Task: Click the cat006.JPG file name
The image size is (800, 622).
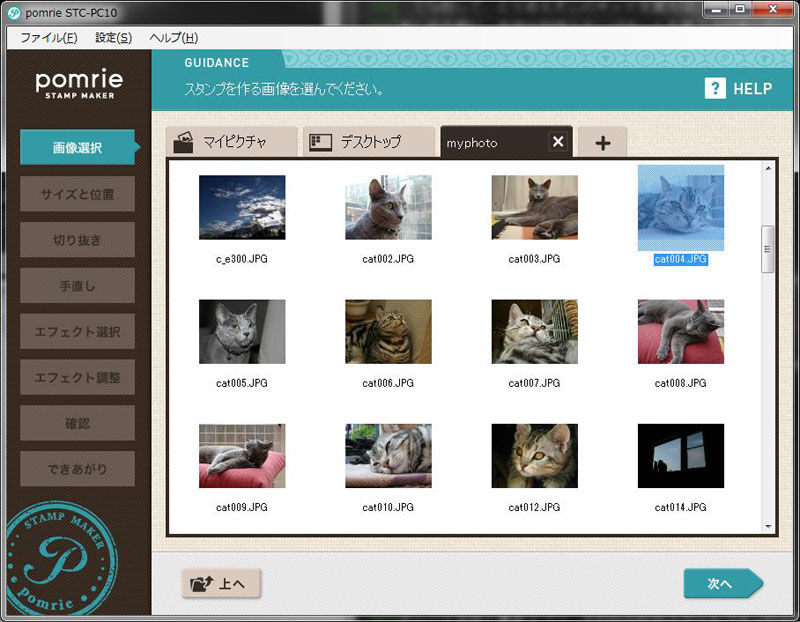Action: point(388,383)
